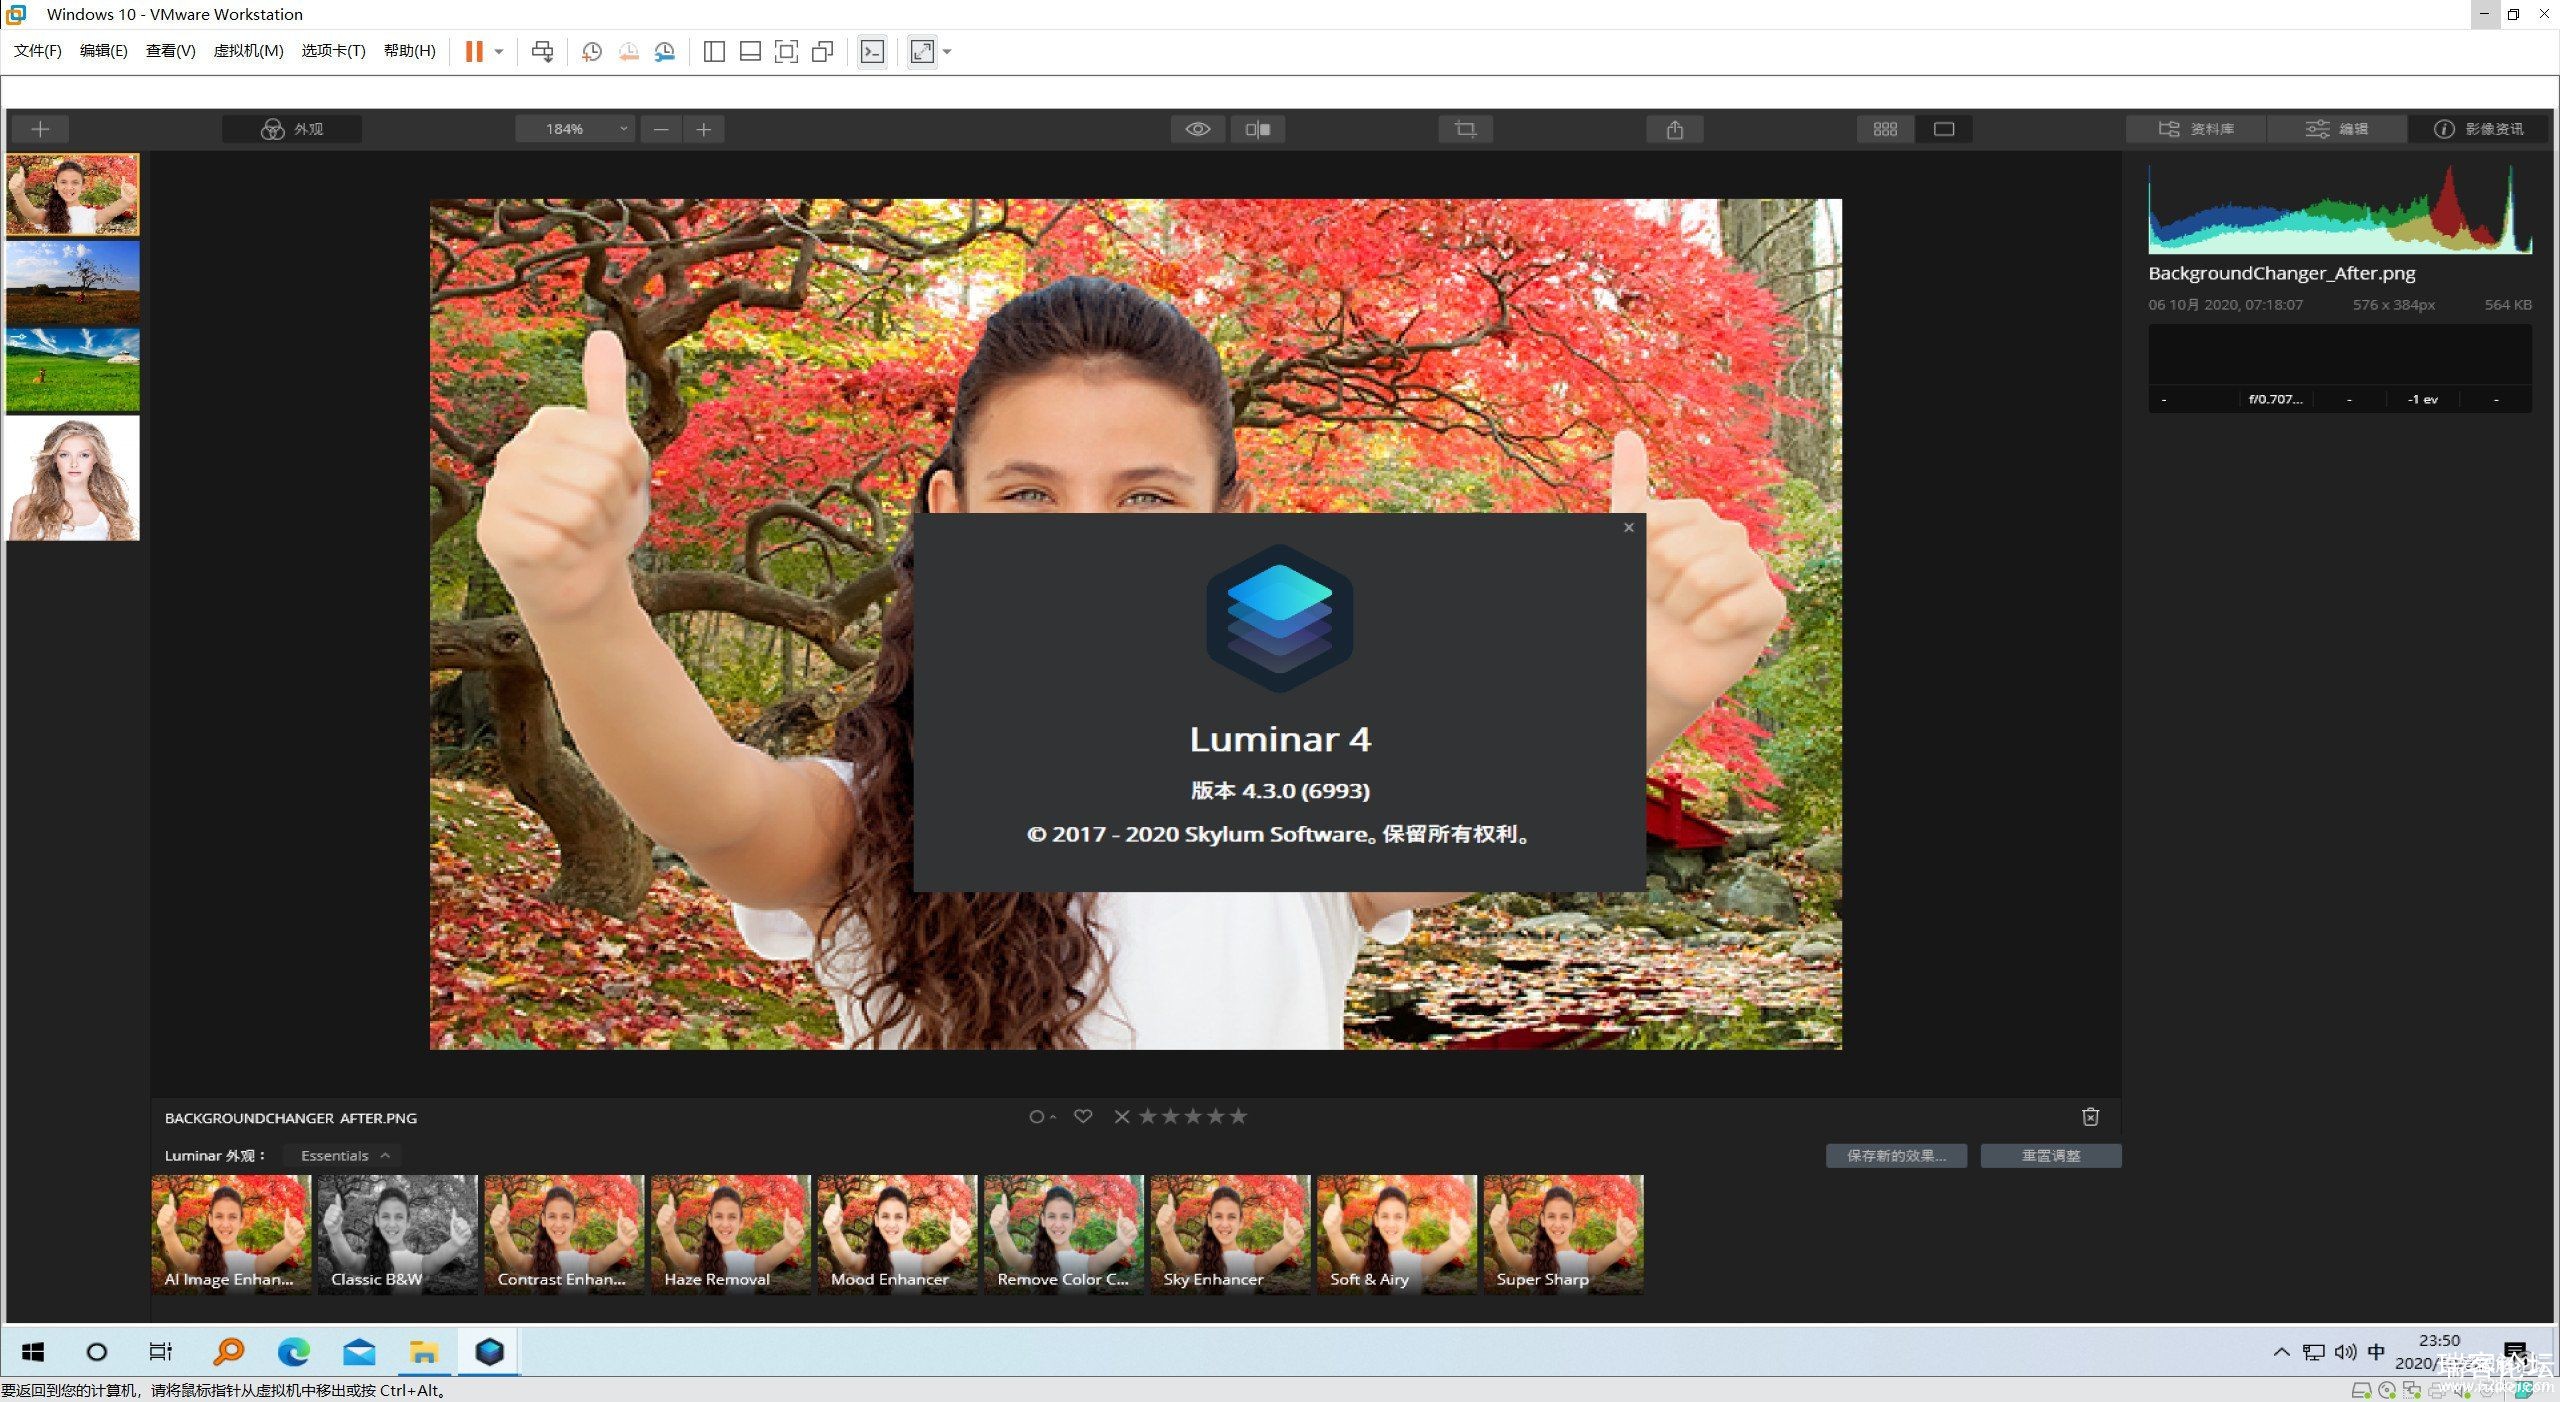Click Reset Adjustments (重置调整) button

[2051, 1155]
